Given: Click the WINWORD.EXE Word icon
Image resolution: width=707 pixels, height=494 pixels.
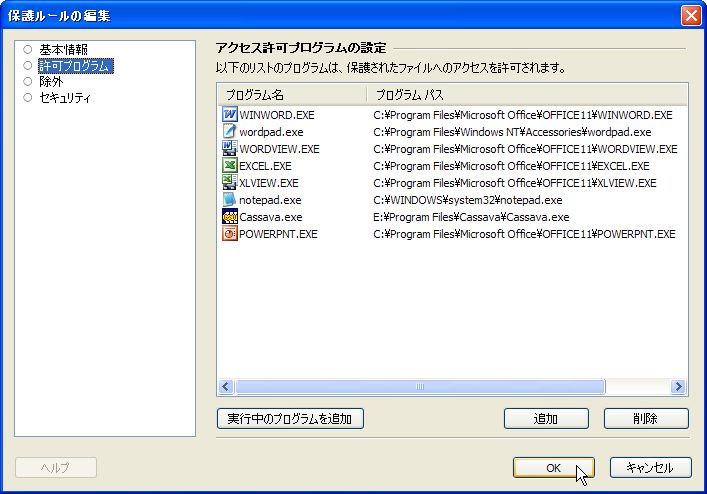Looking at the screenshot, I should (230, 114).
